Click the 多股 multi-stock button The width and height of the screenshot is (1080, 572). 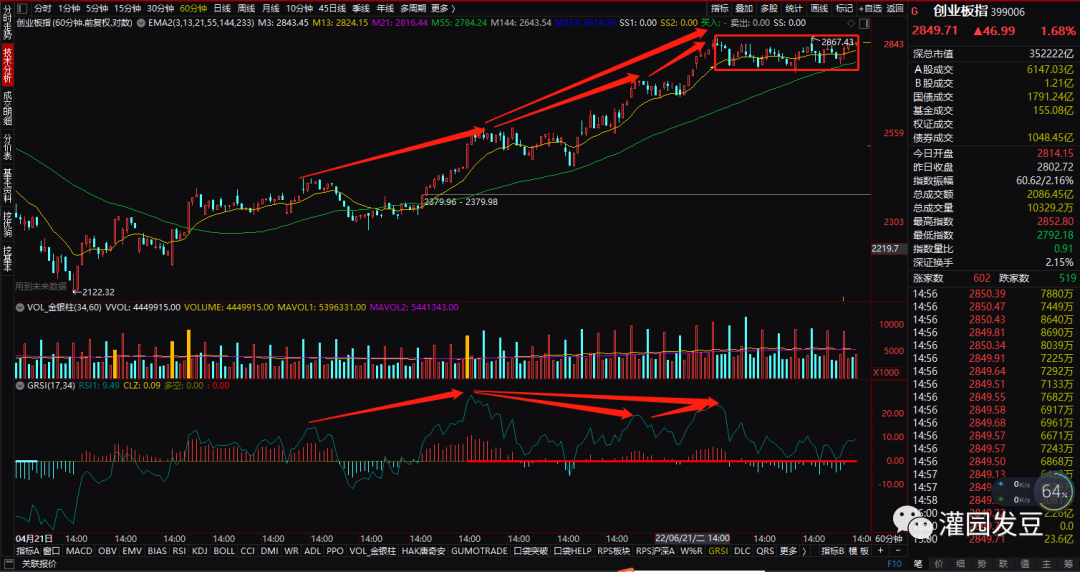[x=769, y=8]
